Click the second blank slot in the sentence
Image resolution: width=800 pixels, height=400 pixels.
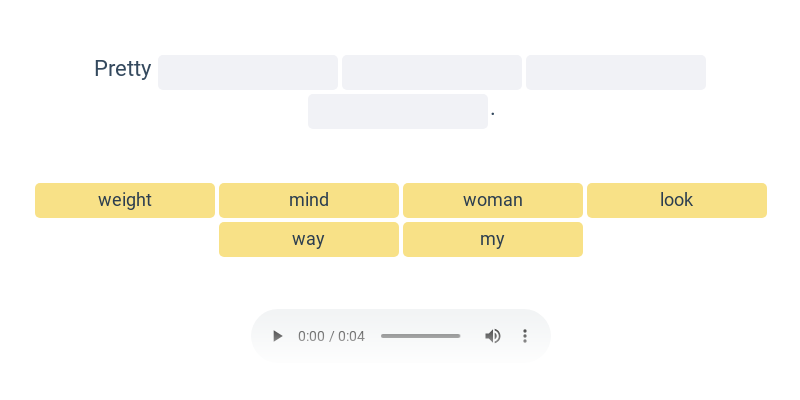pos(432,72)
